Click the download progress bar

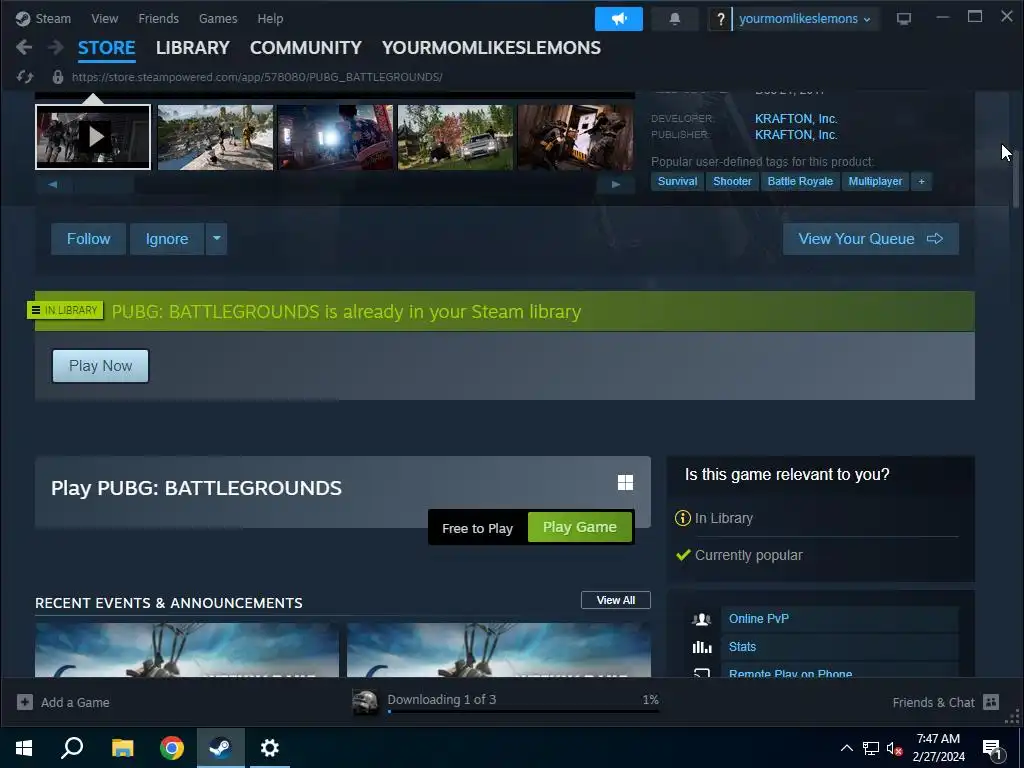523,711
